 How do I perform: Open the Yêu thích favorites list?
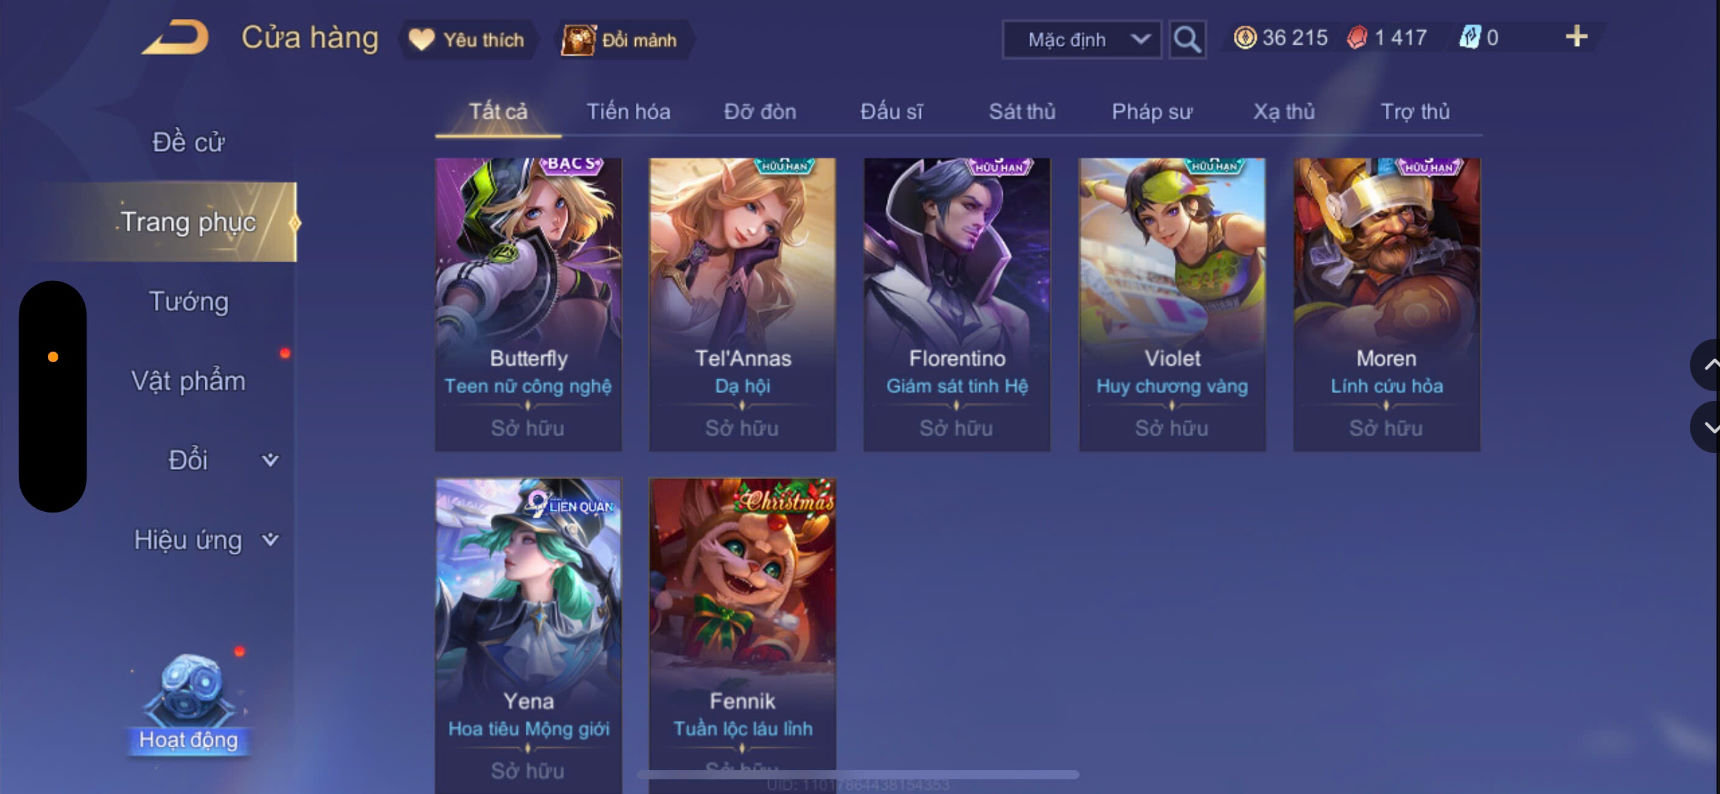[468, 40]
